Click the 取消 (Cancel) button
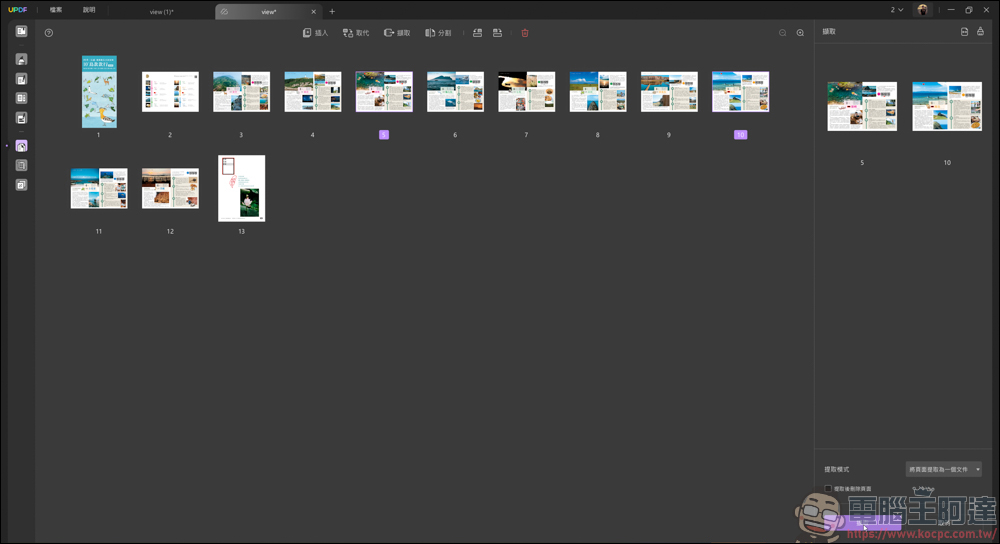Viewport: 1000px width, 544px height. point(944,522)
